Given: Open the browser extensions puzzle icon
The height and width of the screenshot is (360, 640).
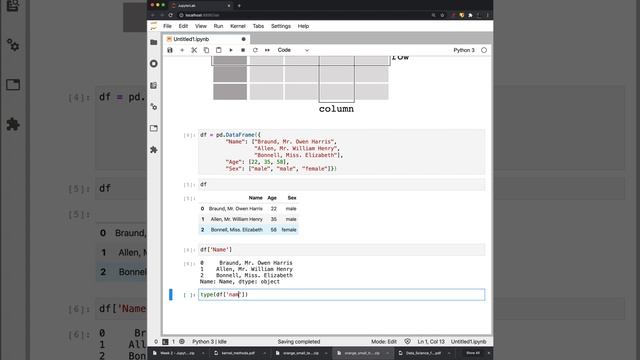Looking at the screenshot, I should pos(471,15).
